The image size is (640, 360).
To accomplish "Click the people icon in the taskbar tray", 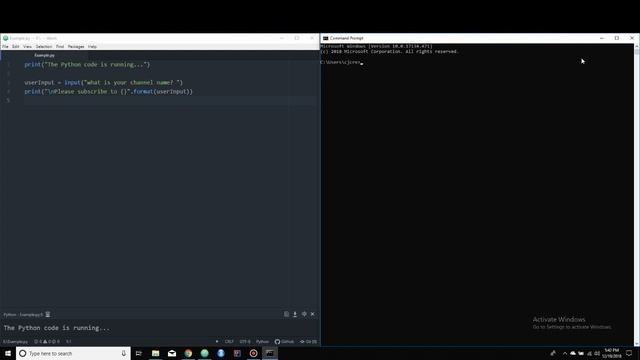I will pyautogui.click(x=553, y=353).
